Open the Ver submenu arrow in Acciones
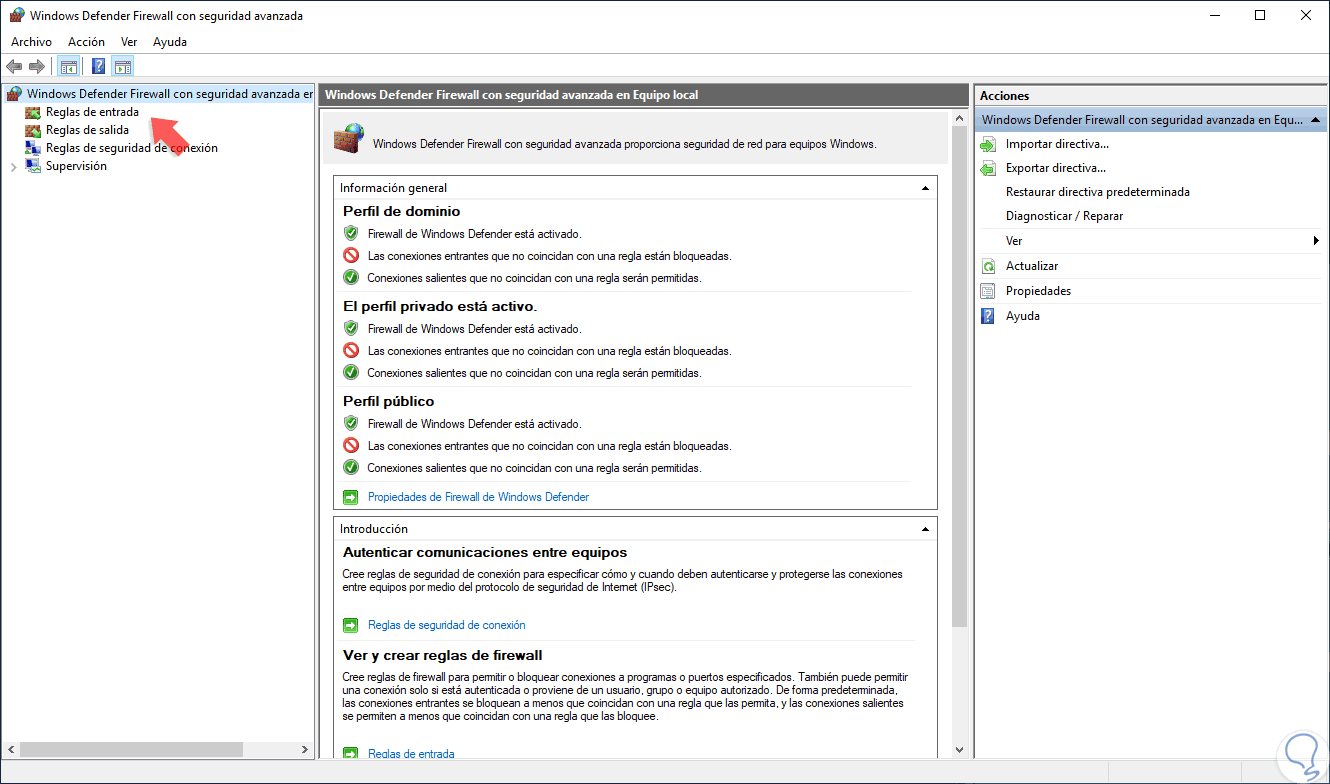1330x784 pixels. (x=1316, y=241)
